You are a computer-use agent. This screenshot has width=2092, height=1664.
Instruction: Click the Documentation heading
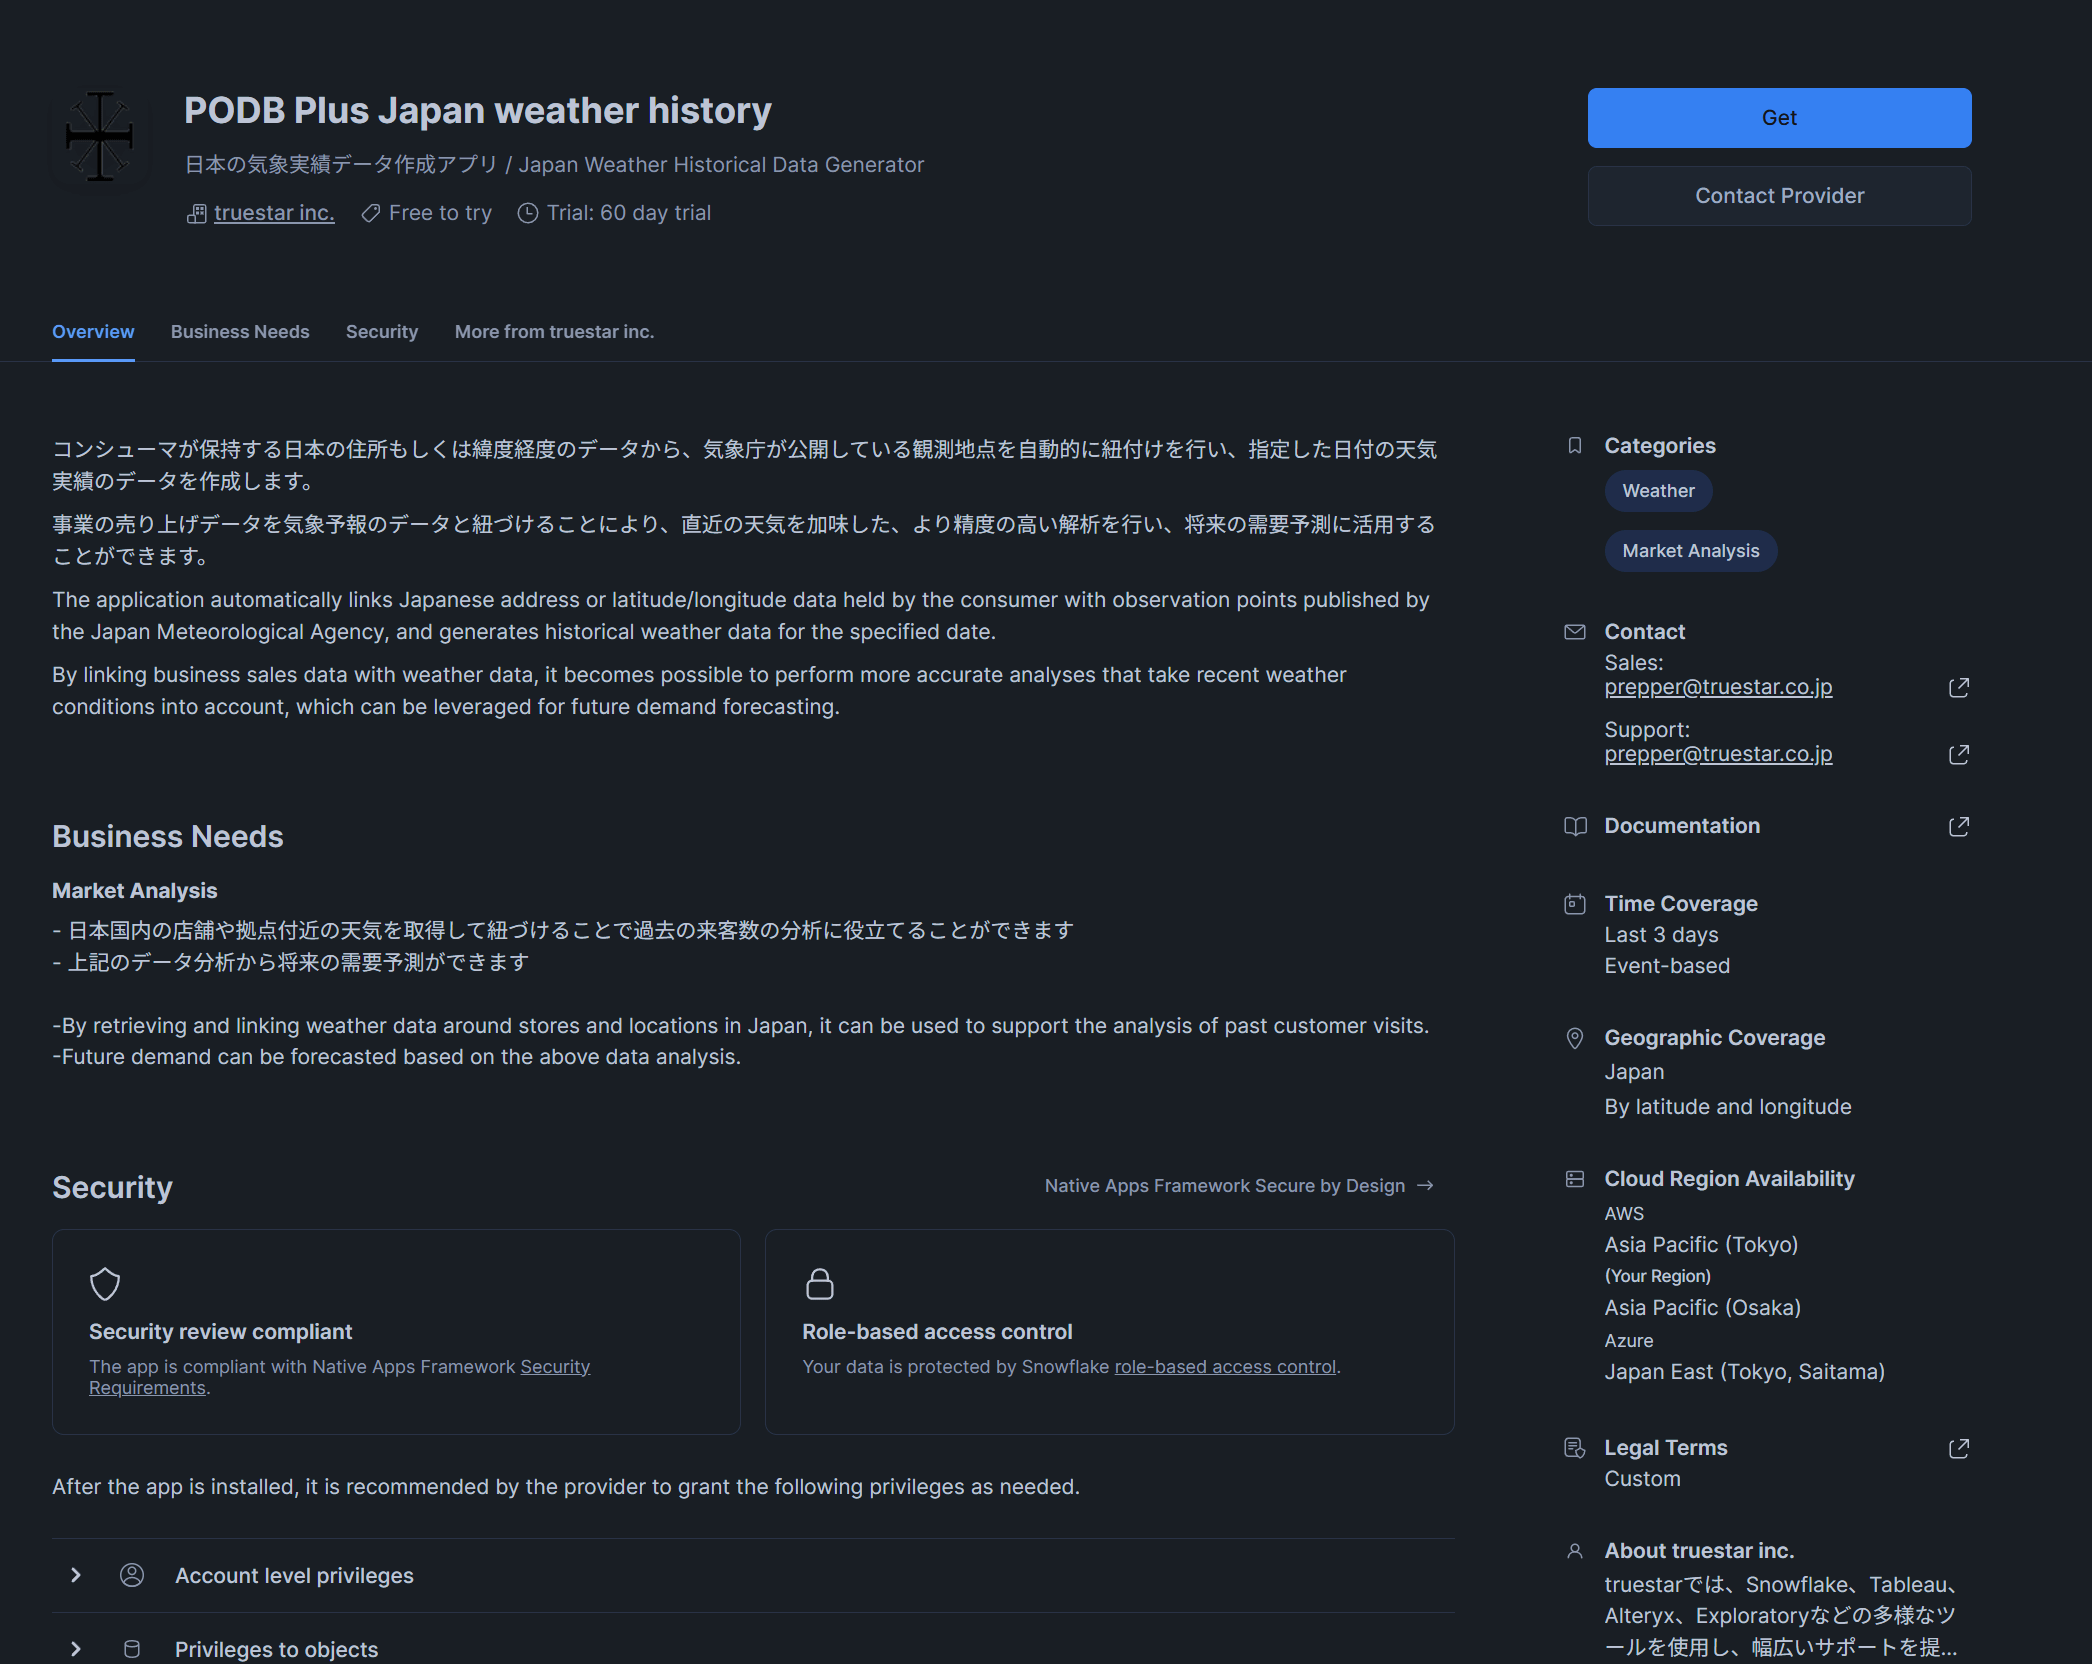point(1683,826)
